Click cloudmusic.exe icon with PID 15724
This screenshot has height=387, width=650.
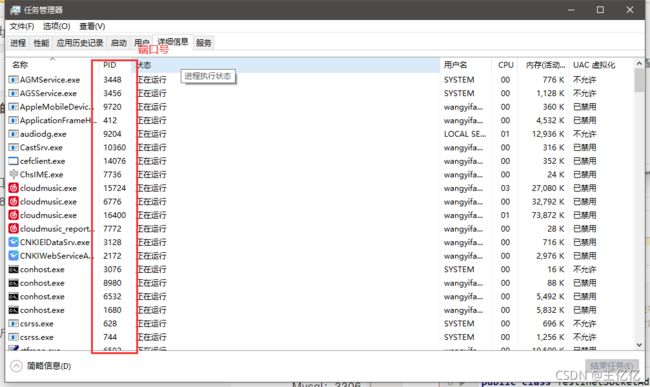[x=13, y=188]
